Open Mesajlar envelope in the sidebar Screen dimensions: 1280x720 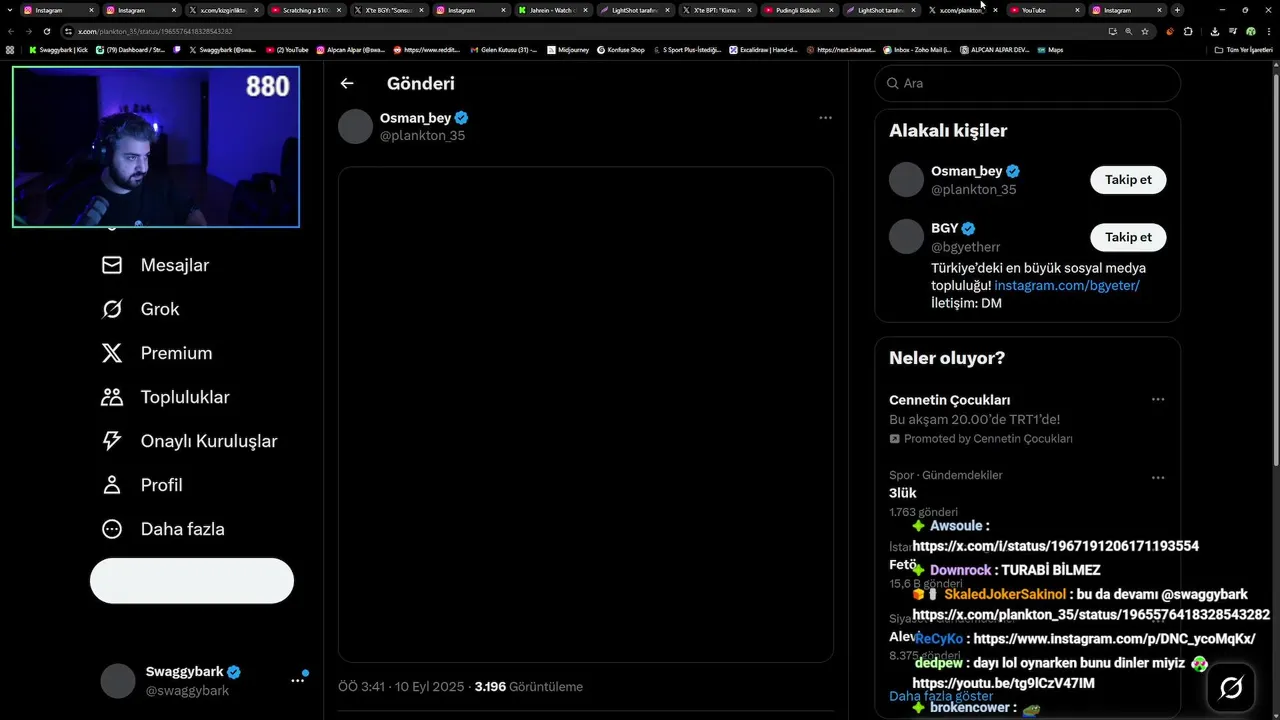pos(155,265)
